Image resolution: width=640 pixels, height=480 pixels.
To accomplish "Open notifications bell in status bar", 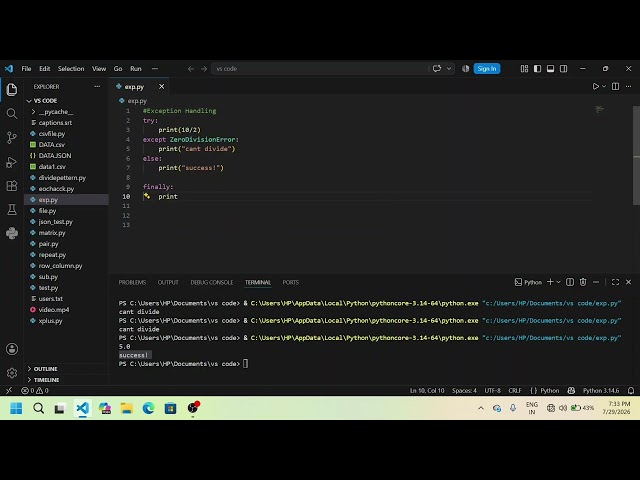I will point(631,391).
